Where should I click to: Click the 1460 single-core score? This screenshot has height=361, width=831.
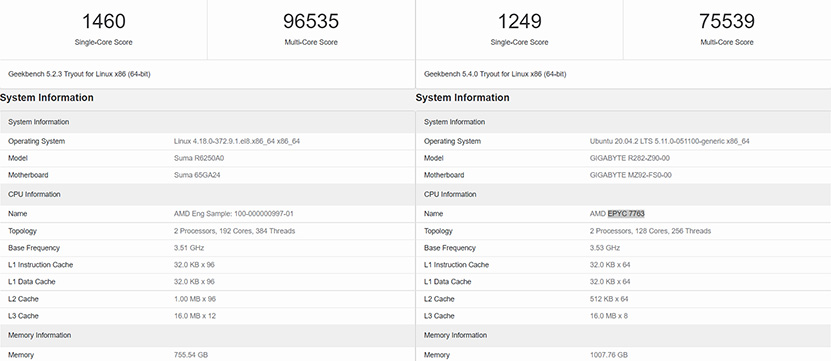103,22
